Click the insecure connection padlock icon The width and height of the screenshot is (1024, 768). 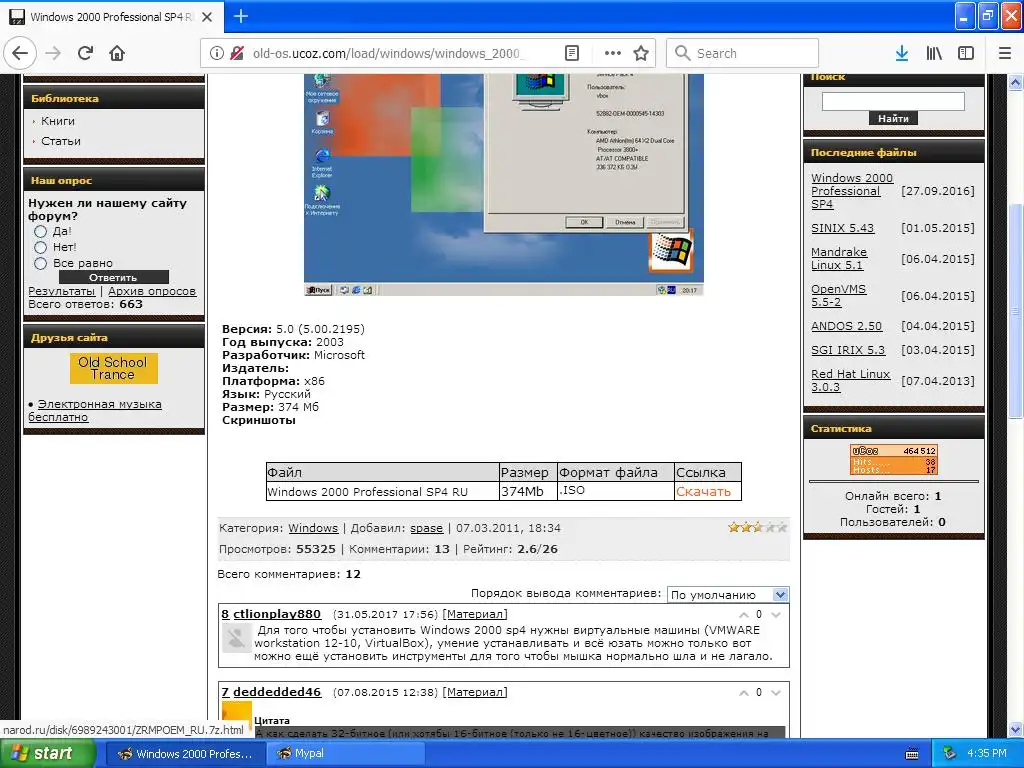click(237, 53)
